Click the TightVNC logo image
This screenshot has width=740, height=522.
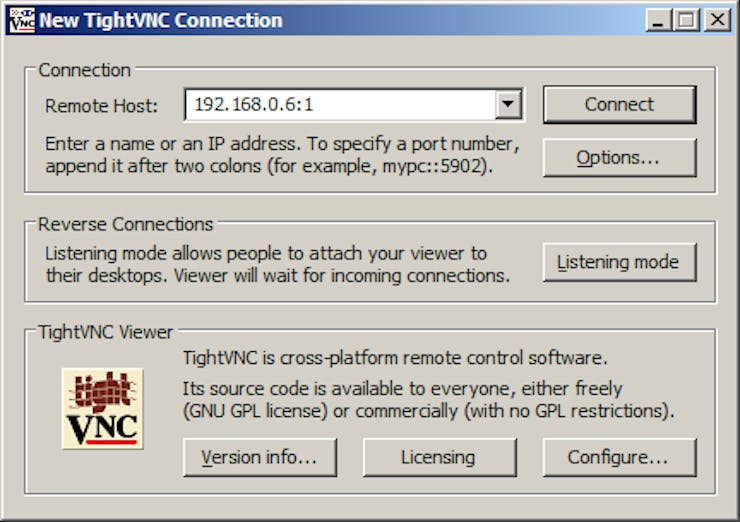click(x=102, y=409)
